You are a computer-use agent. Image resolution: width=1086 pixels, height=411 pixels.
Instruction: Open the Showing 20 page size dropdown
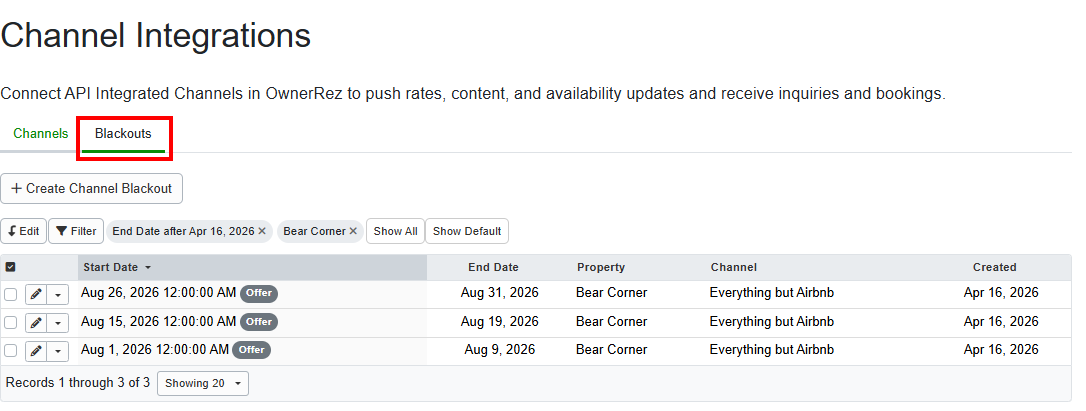pos(203,383)
